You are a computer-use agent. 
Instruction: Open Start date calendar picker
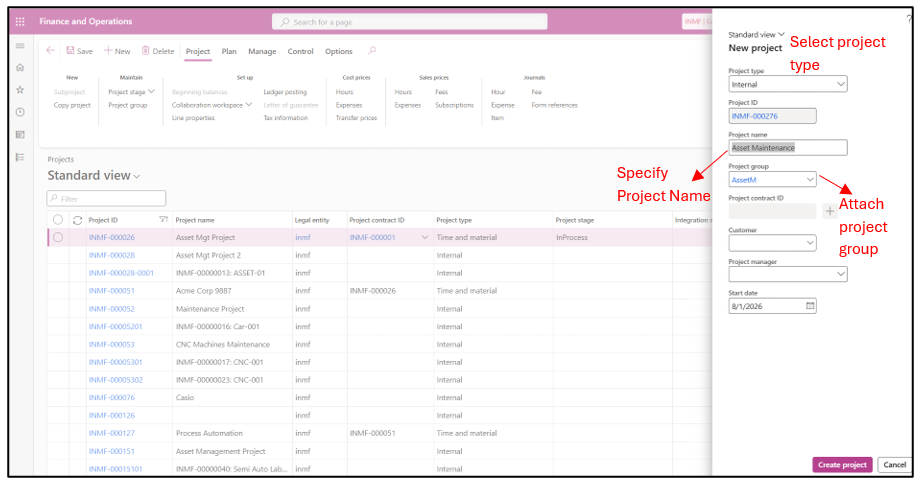click(810, 306)
